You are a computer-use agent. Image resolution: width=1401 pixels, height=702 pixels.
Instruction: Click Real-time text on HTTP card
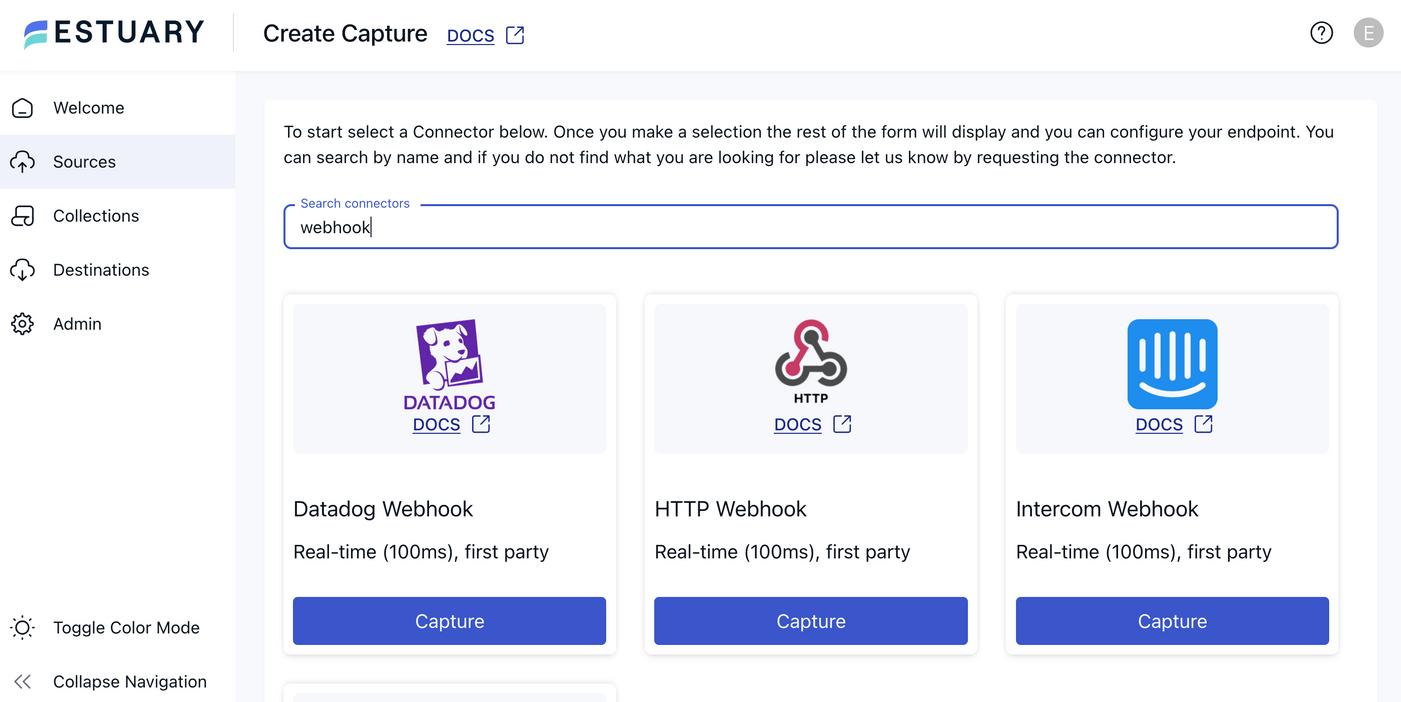(x=782, y=552)
